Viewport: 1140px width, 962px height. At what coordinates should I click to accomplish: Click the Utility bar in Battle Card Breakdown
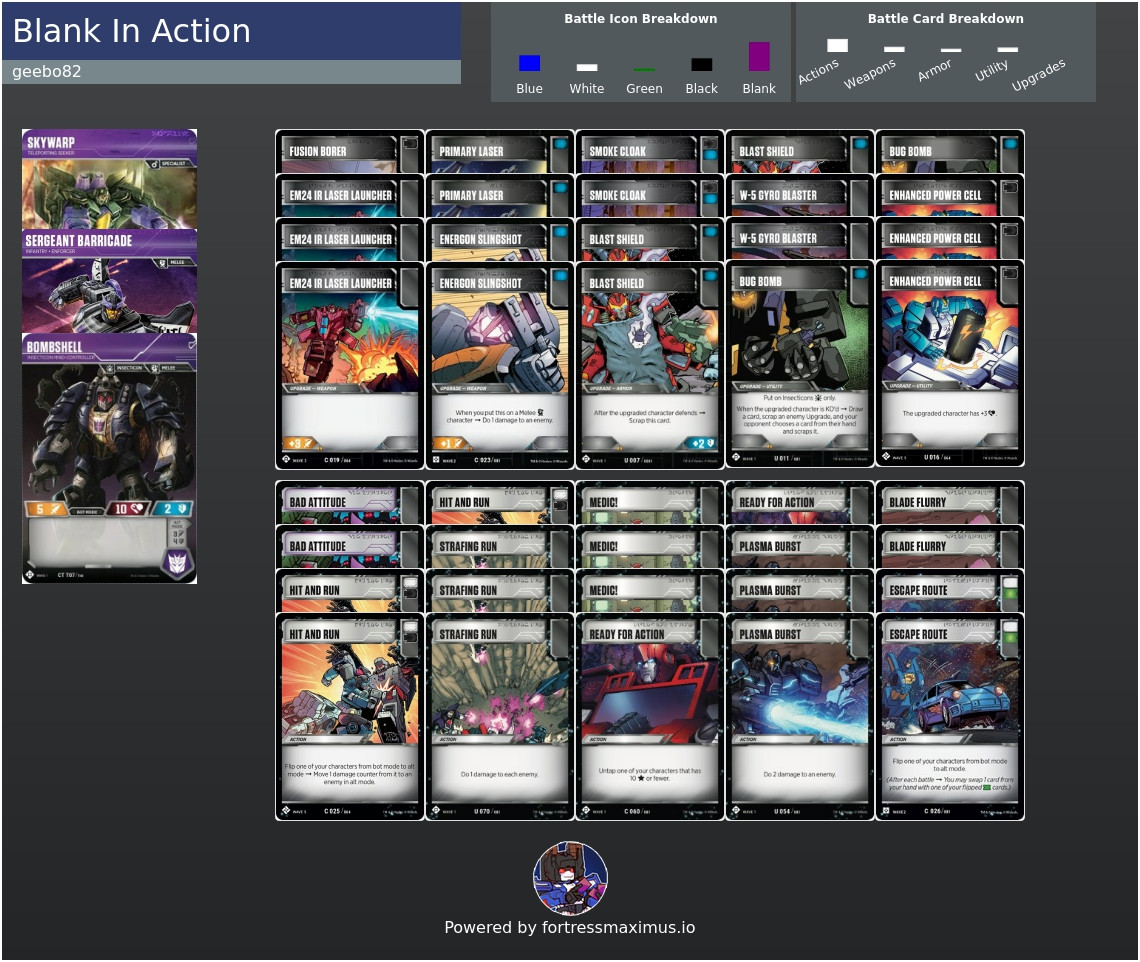(x=1008, y=49)
